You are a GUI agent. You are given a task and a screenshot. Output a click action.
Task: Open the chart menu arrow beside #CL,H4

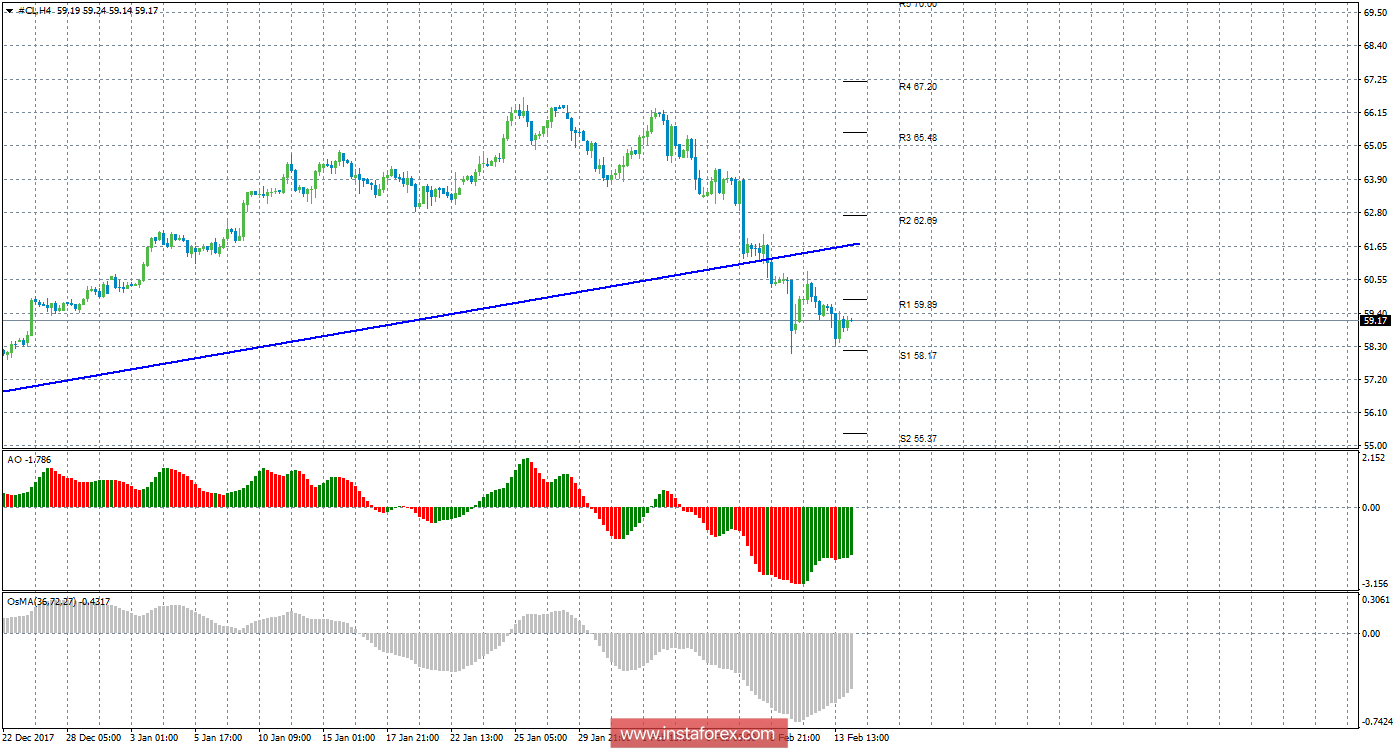tap(9, 9)
